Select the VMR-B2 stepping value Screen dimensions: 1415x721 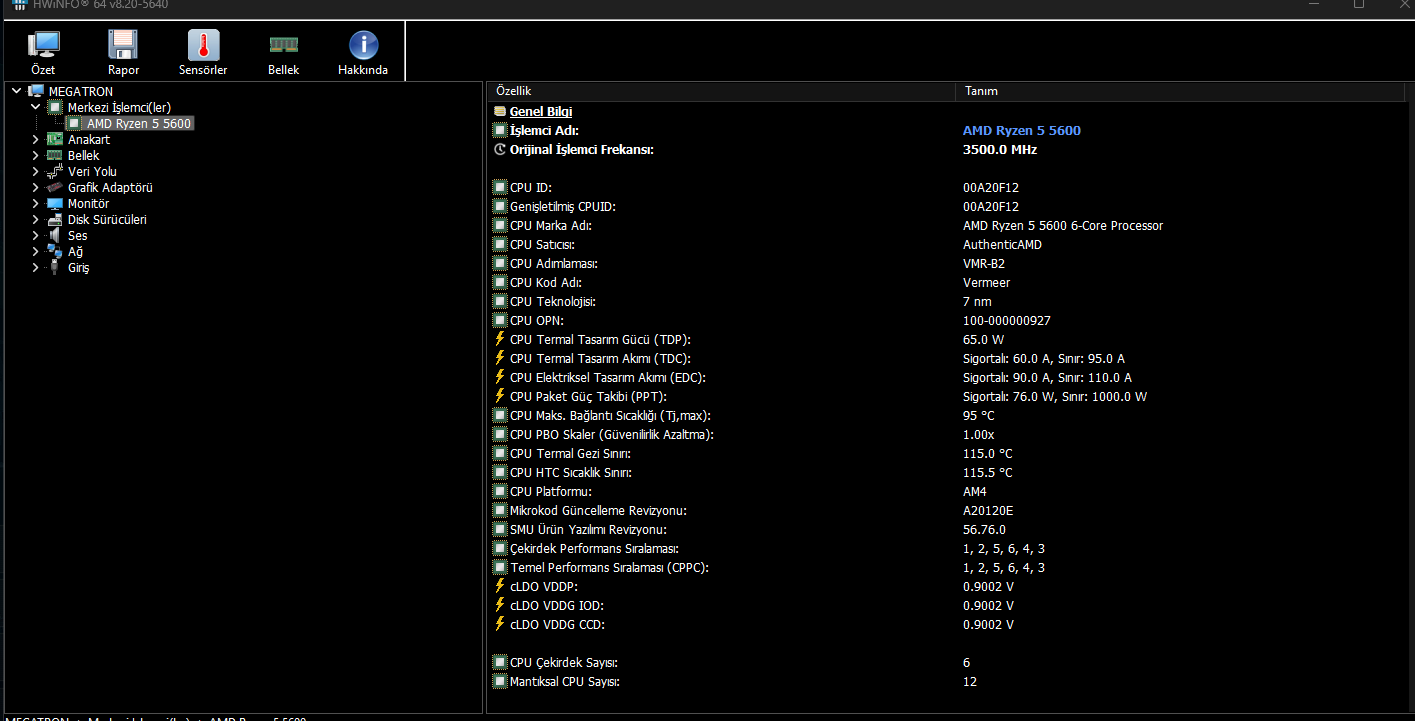(x=984, y=264)
